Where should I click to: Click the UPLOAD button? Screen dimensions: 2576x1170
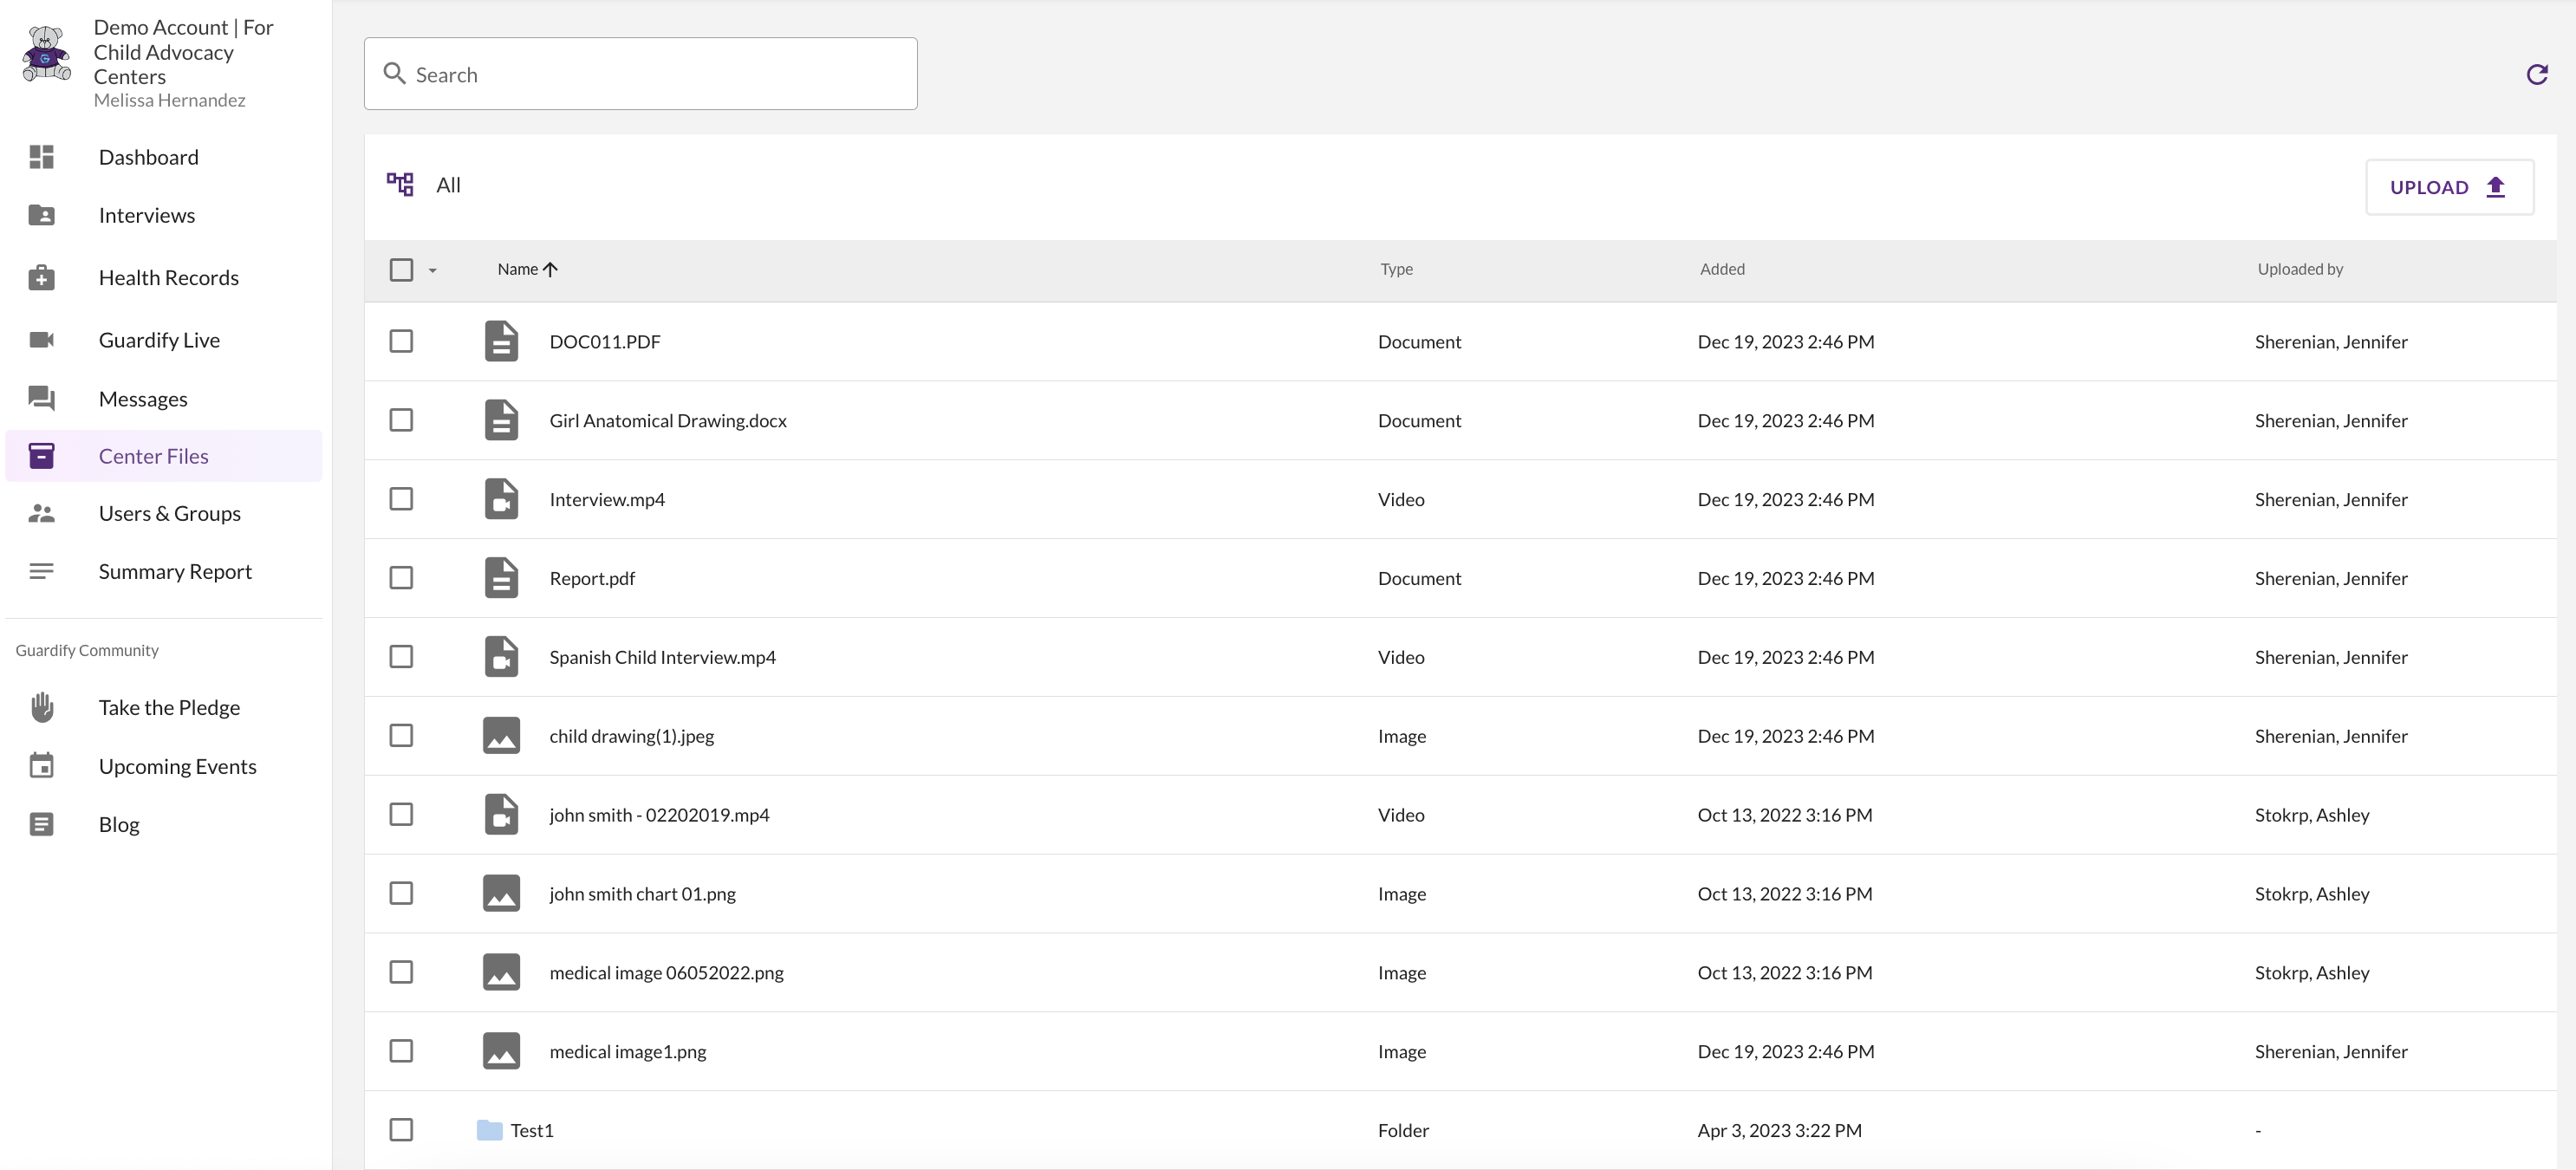point(2449,187)
